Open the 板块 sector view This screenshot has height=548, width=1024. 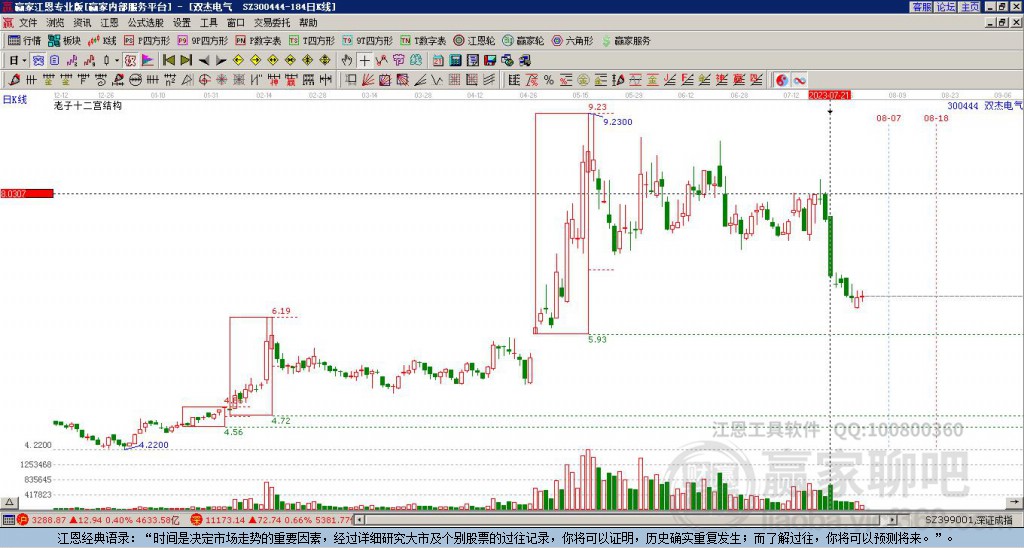click(x=65, y=40)
